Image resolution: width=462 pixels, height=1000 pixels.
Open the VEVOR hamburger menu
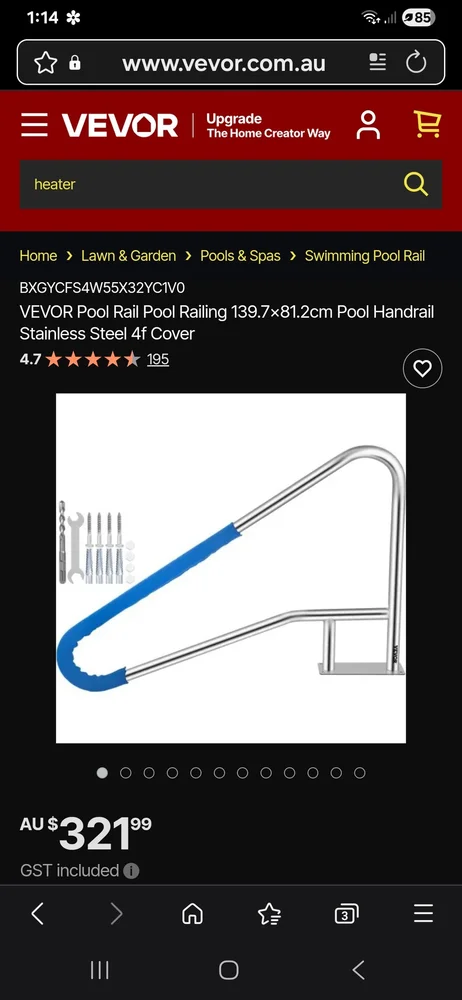[x=34, y=125]
